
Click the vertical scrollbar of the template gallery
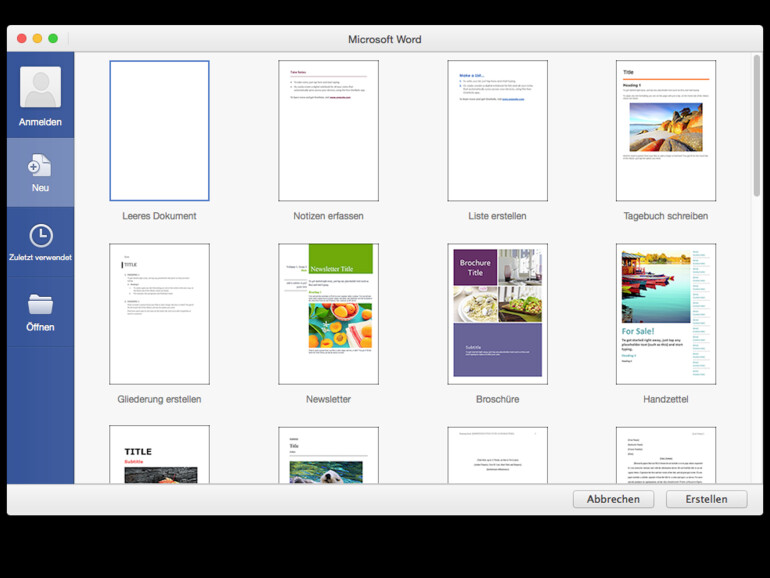click(x=756, y=130)
